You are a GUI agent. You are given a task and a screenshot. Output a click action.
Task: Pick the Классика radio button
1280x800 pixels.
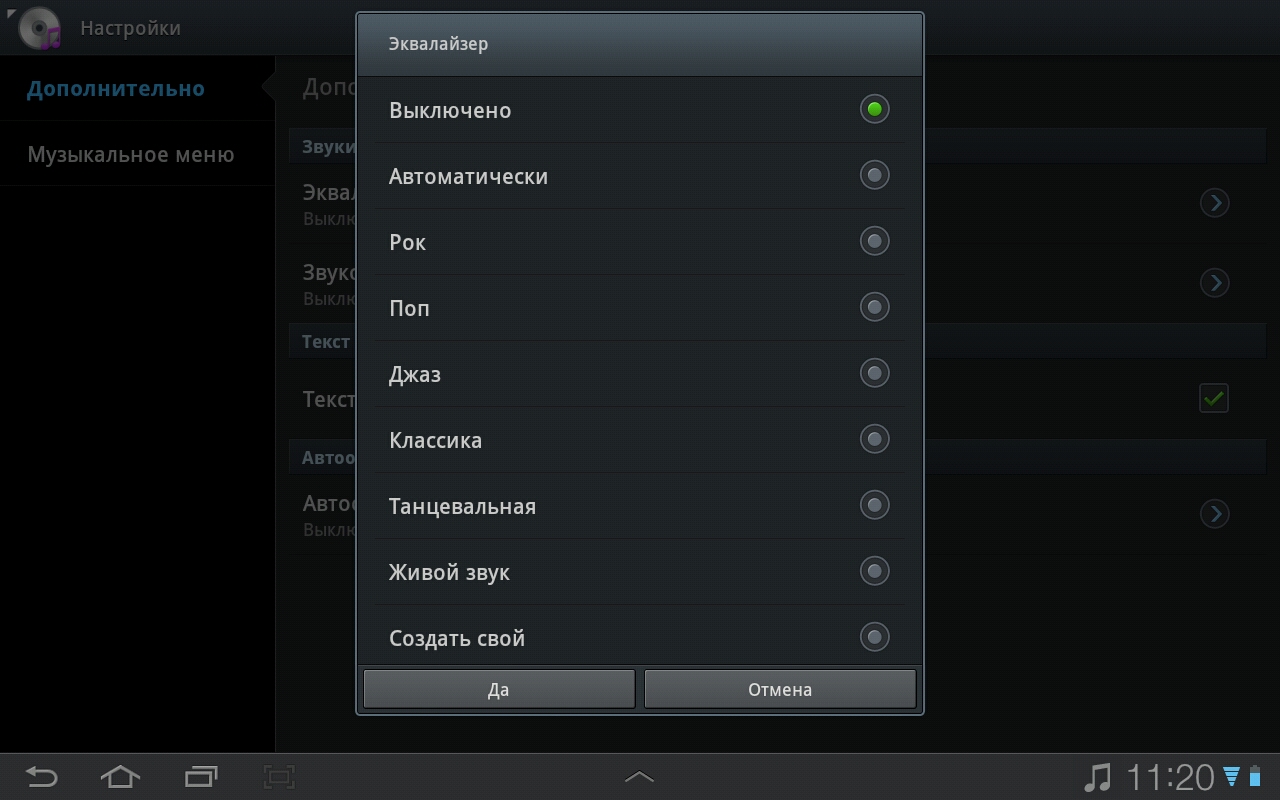[x=874, y=440]
